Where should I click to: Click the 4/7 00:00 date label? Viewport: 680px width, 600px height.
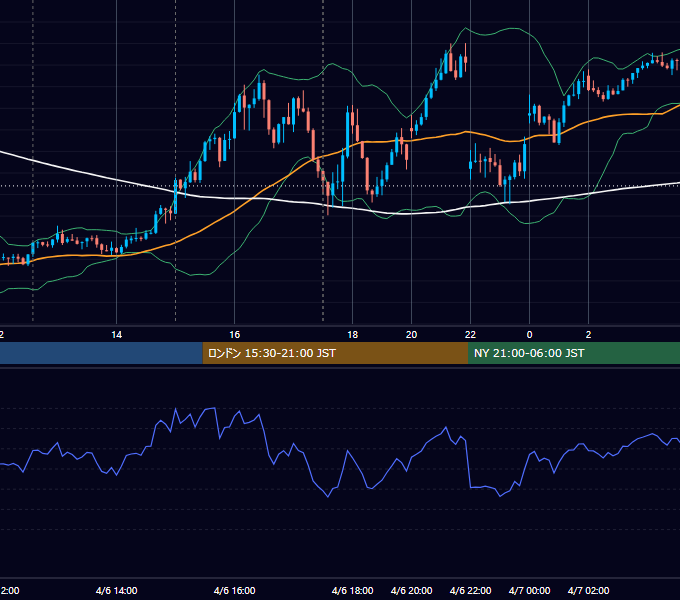pyautogui.click(x=530, y=590)
